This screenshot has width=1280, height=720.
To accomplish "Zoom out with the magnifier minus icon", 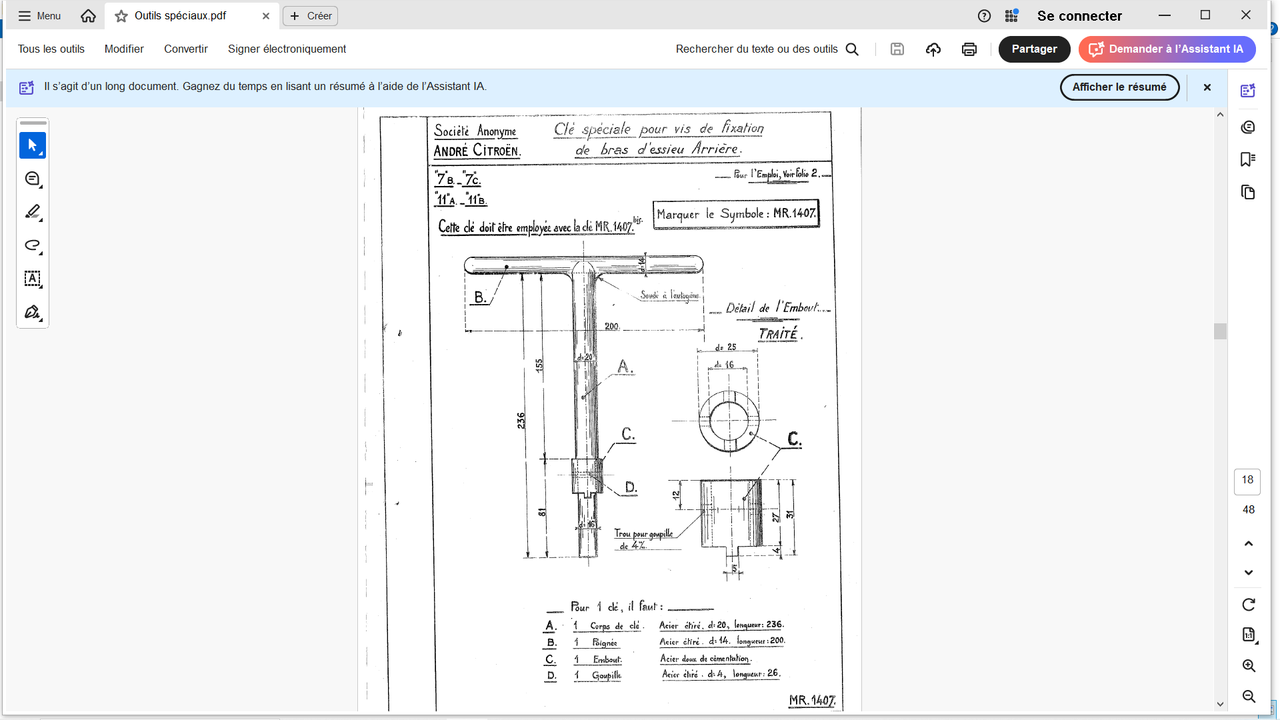I will click(x=1248, y=696).
